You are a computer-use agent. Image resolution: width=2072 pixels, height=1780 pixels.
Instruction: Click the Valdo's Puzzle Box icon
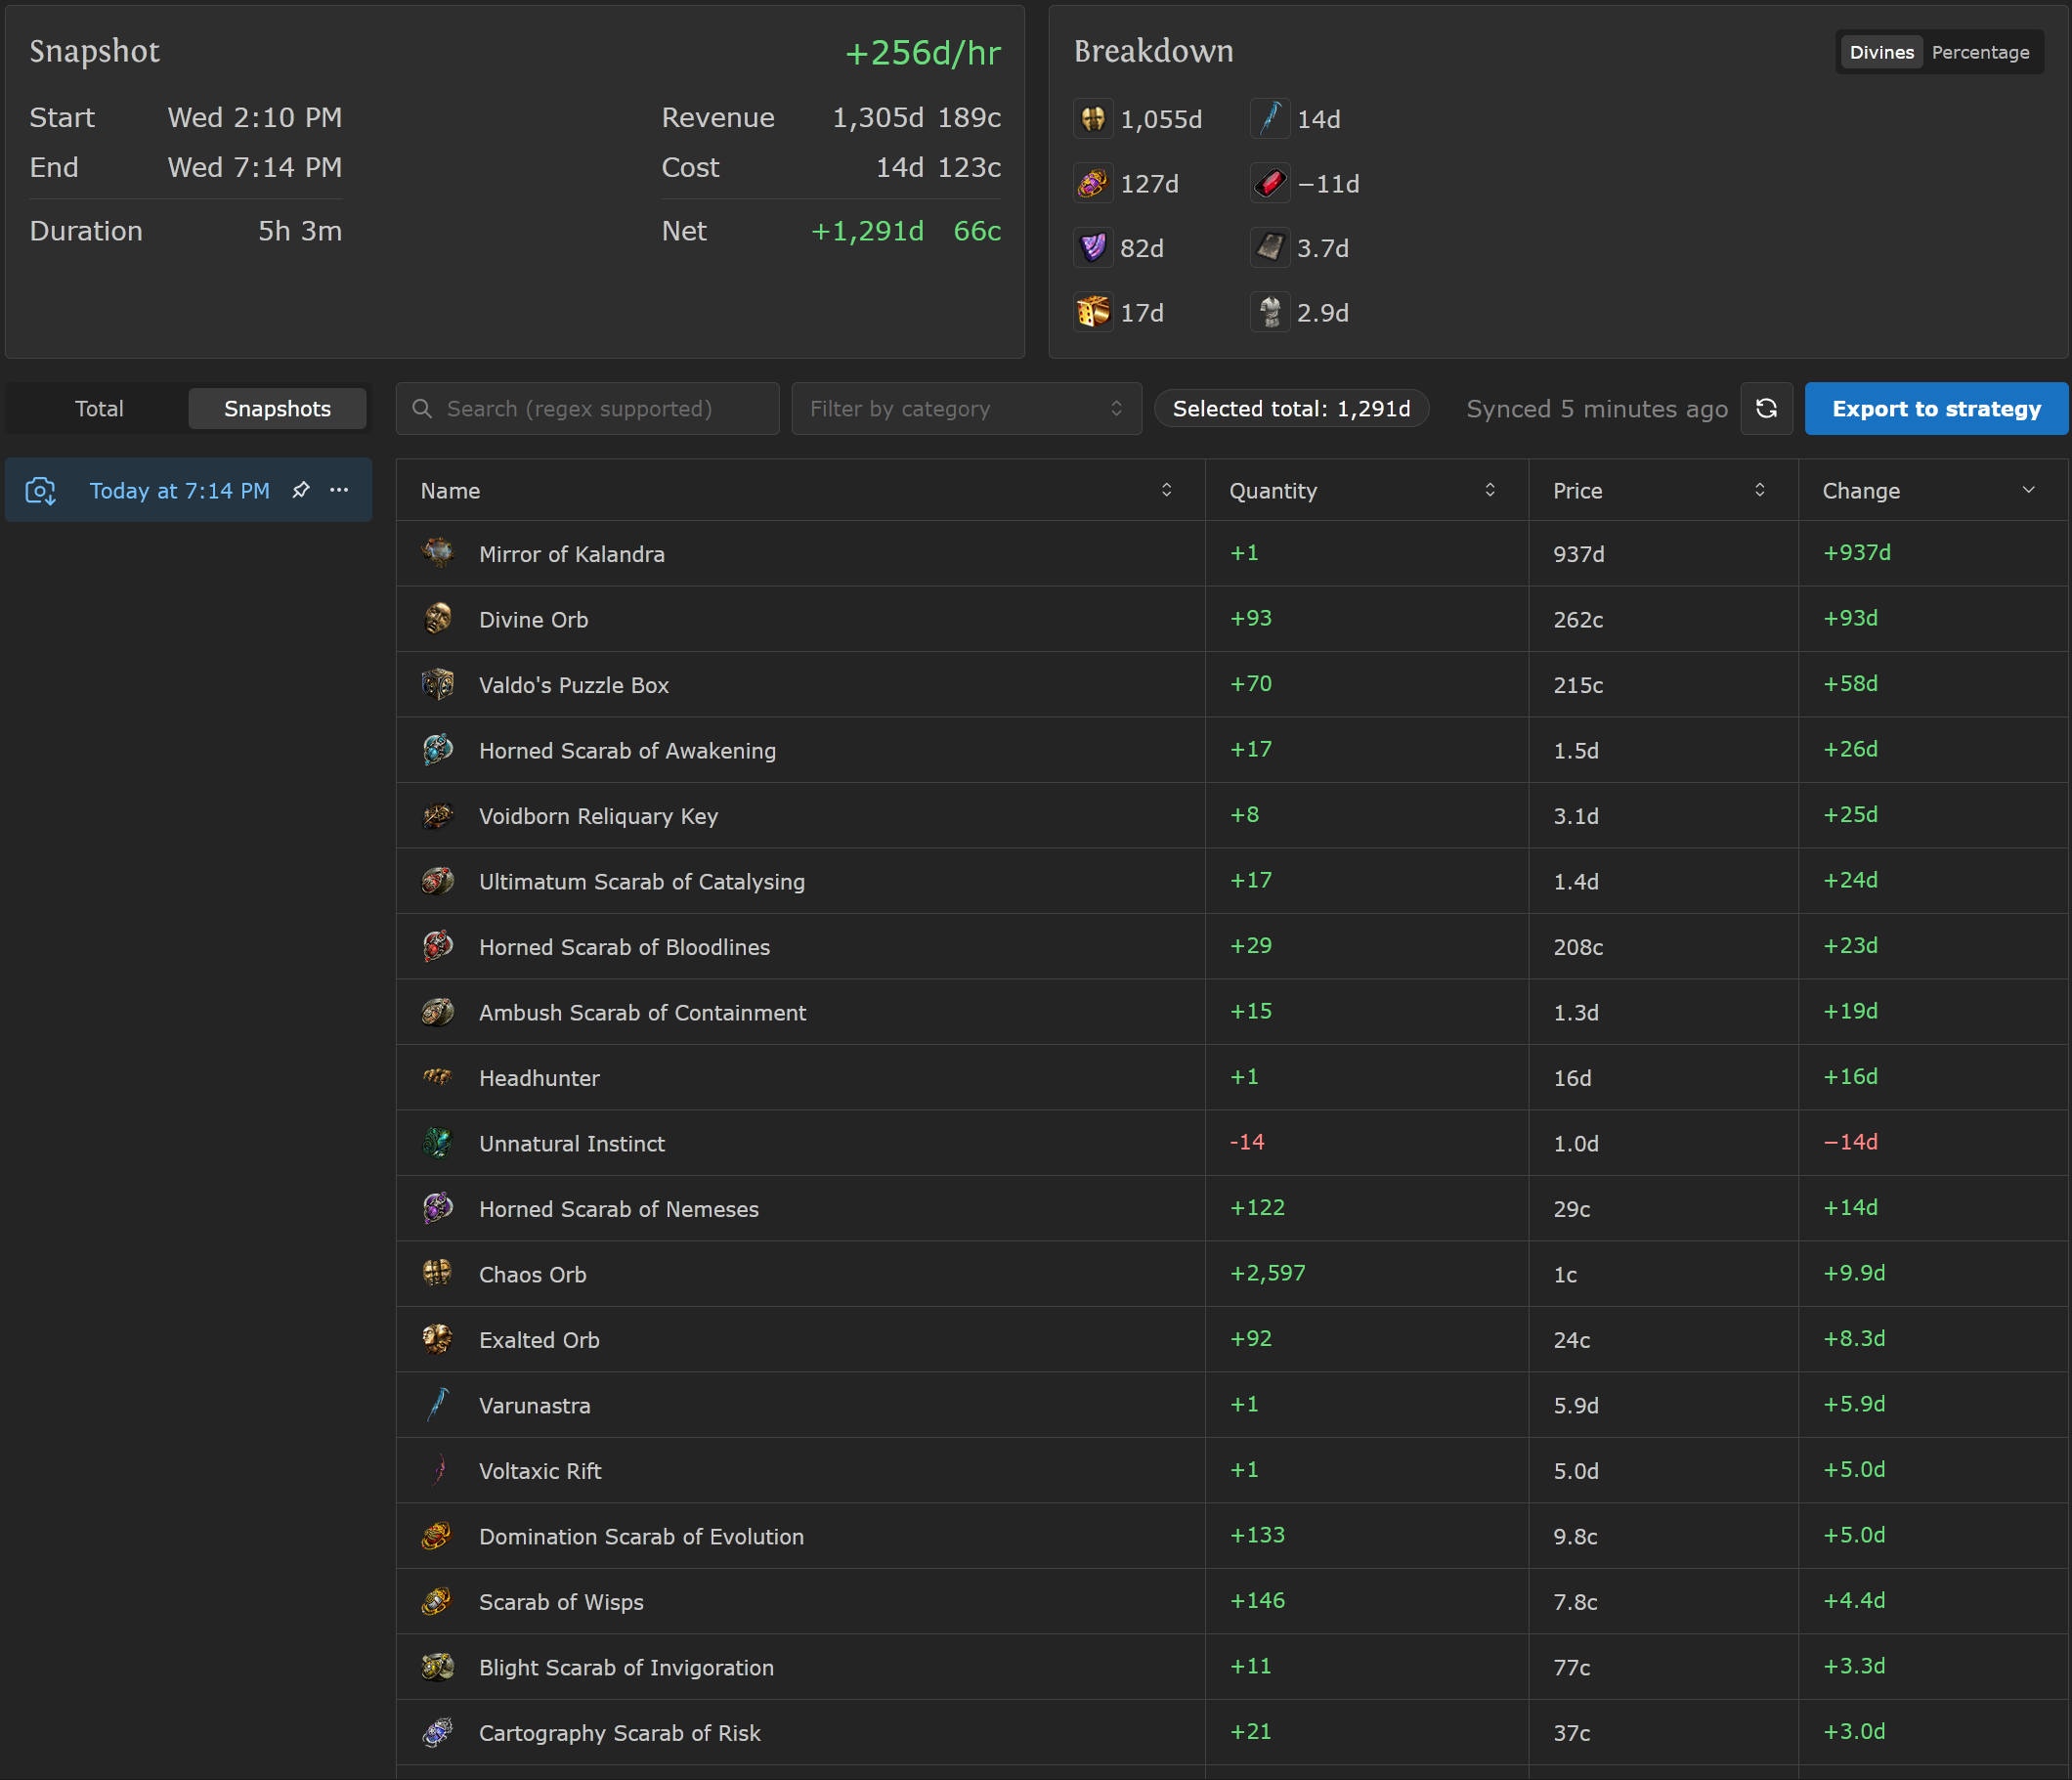[x=437, y=684]
